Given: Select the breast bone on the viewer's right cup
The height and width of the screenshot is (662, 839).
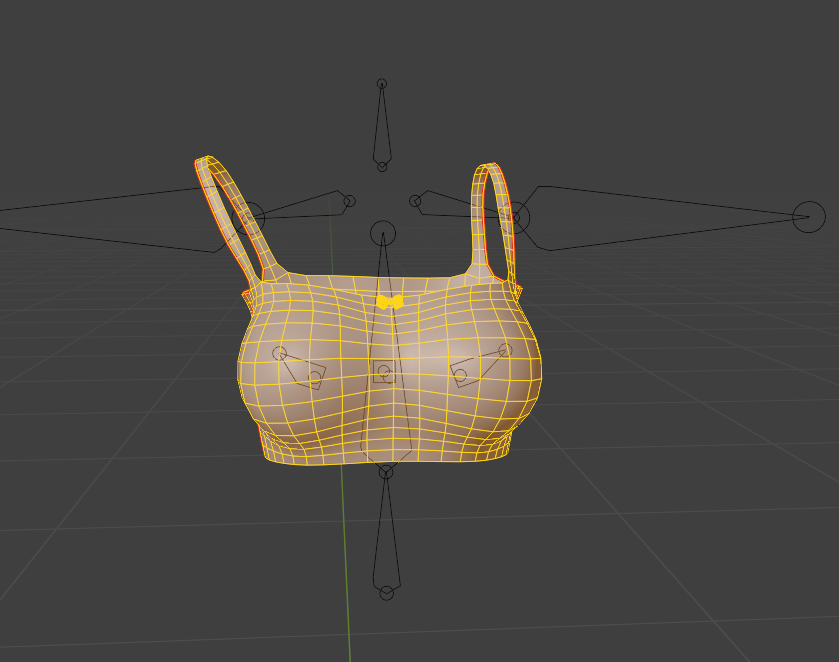Looking at the screenshot, I should [480, 367].
